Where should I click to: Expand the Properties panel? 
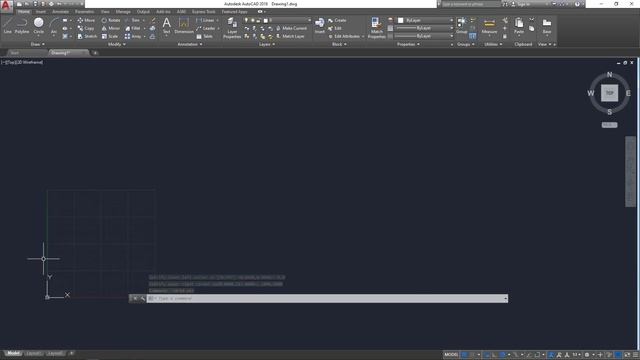click(408, 44)
